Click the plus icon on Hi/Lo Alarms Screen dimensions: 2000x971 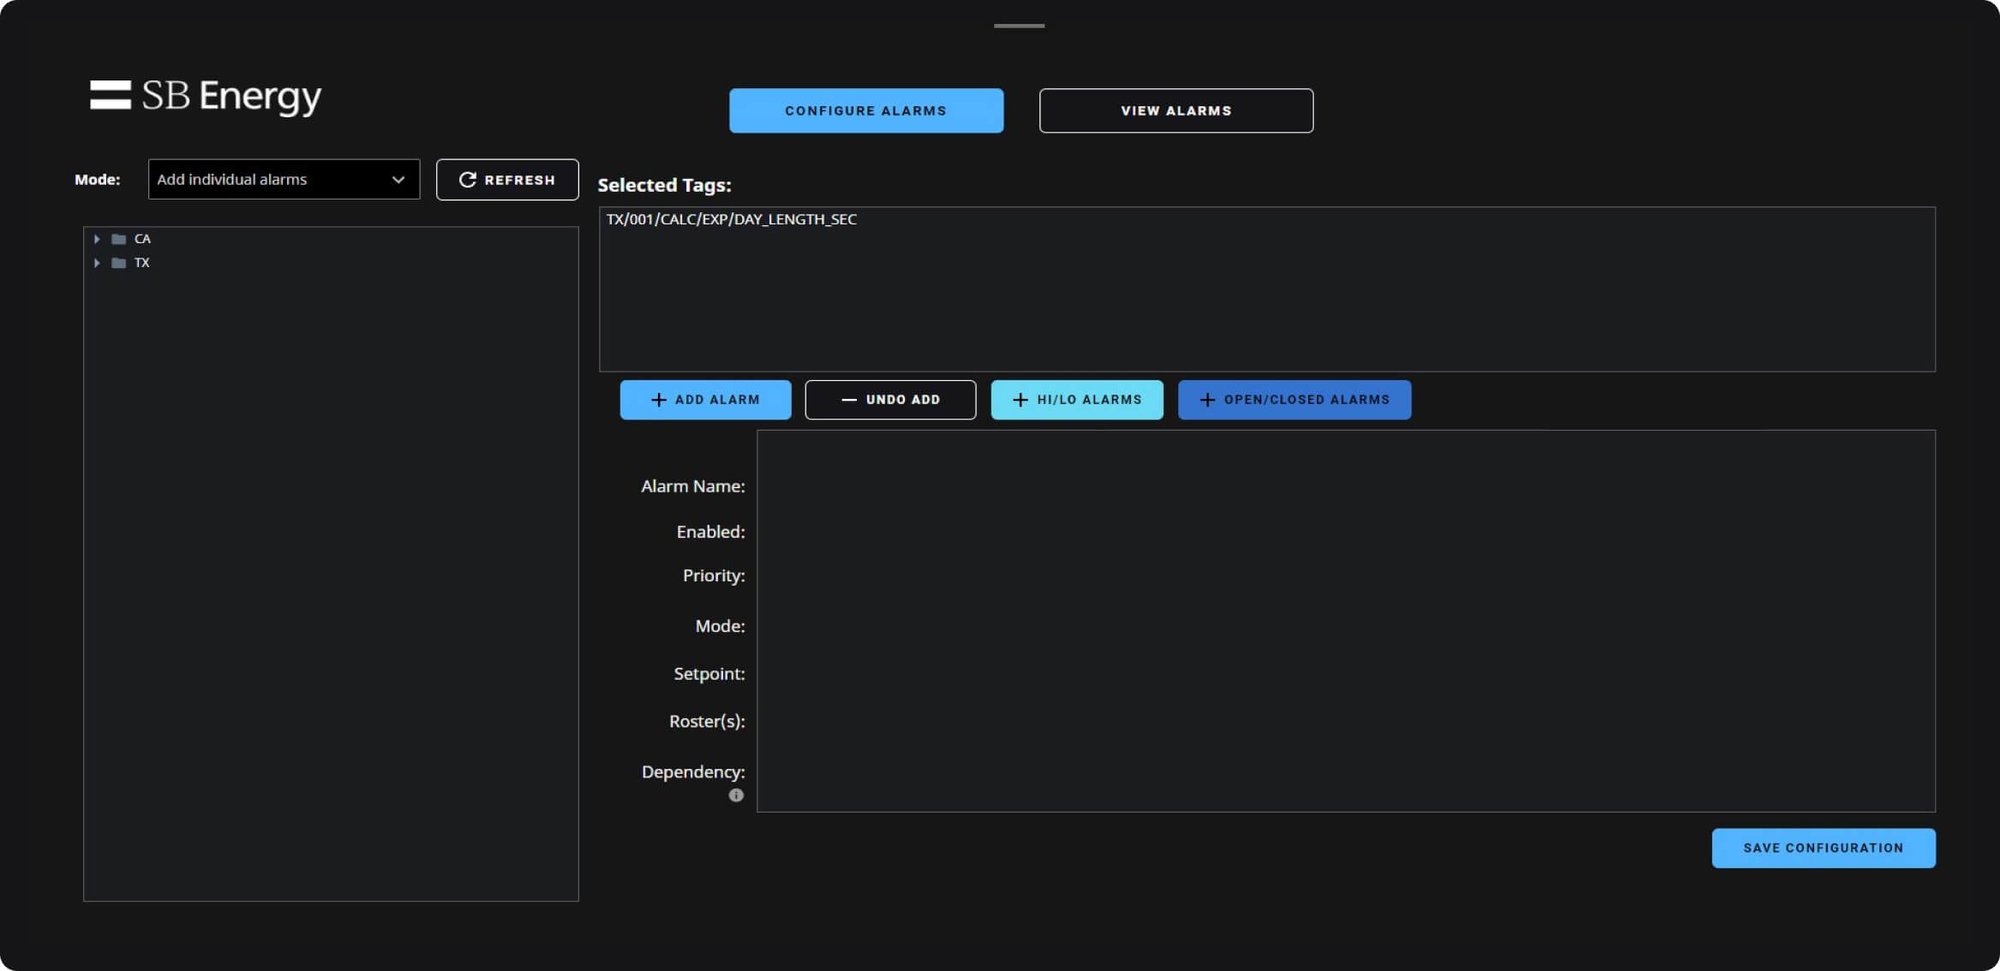(1020, 400)
